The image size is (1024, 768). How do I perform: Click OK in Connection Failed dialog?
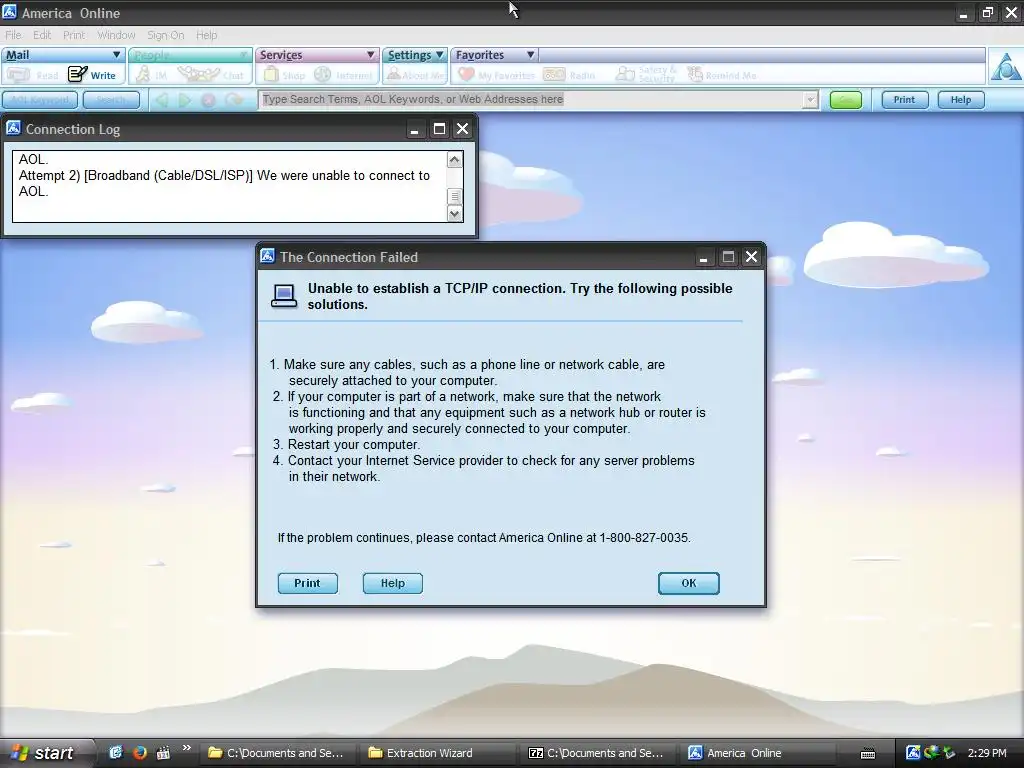pos(688,583)
